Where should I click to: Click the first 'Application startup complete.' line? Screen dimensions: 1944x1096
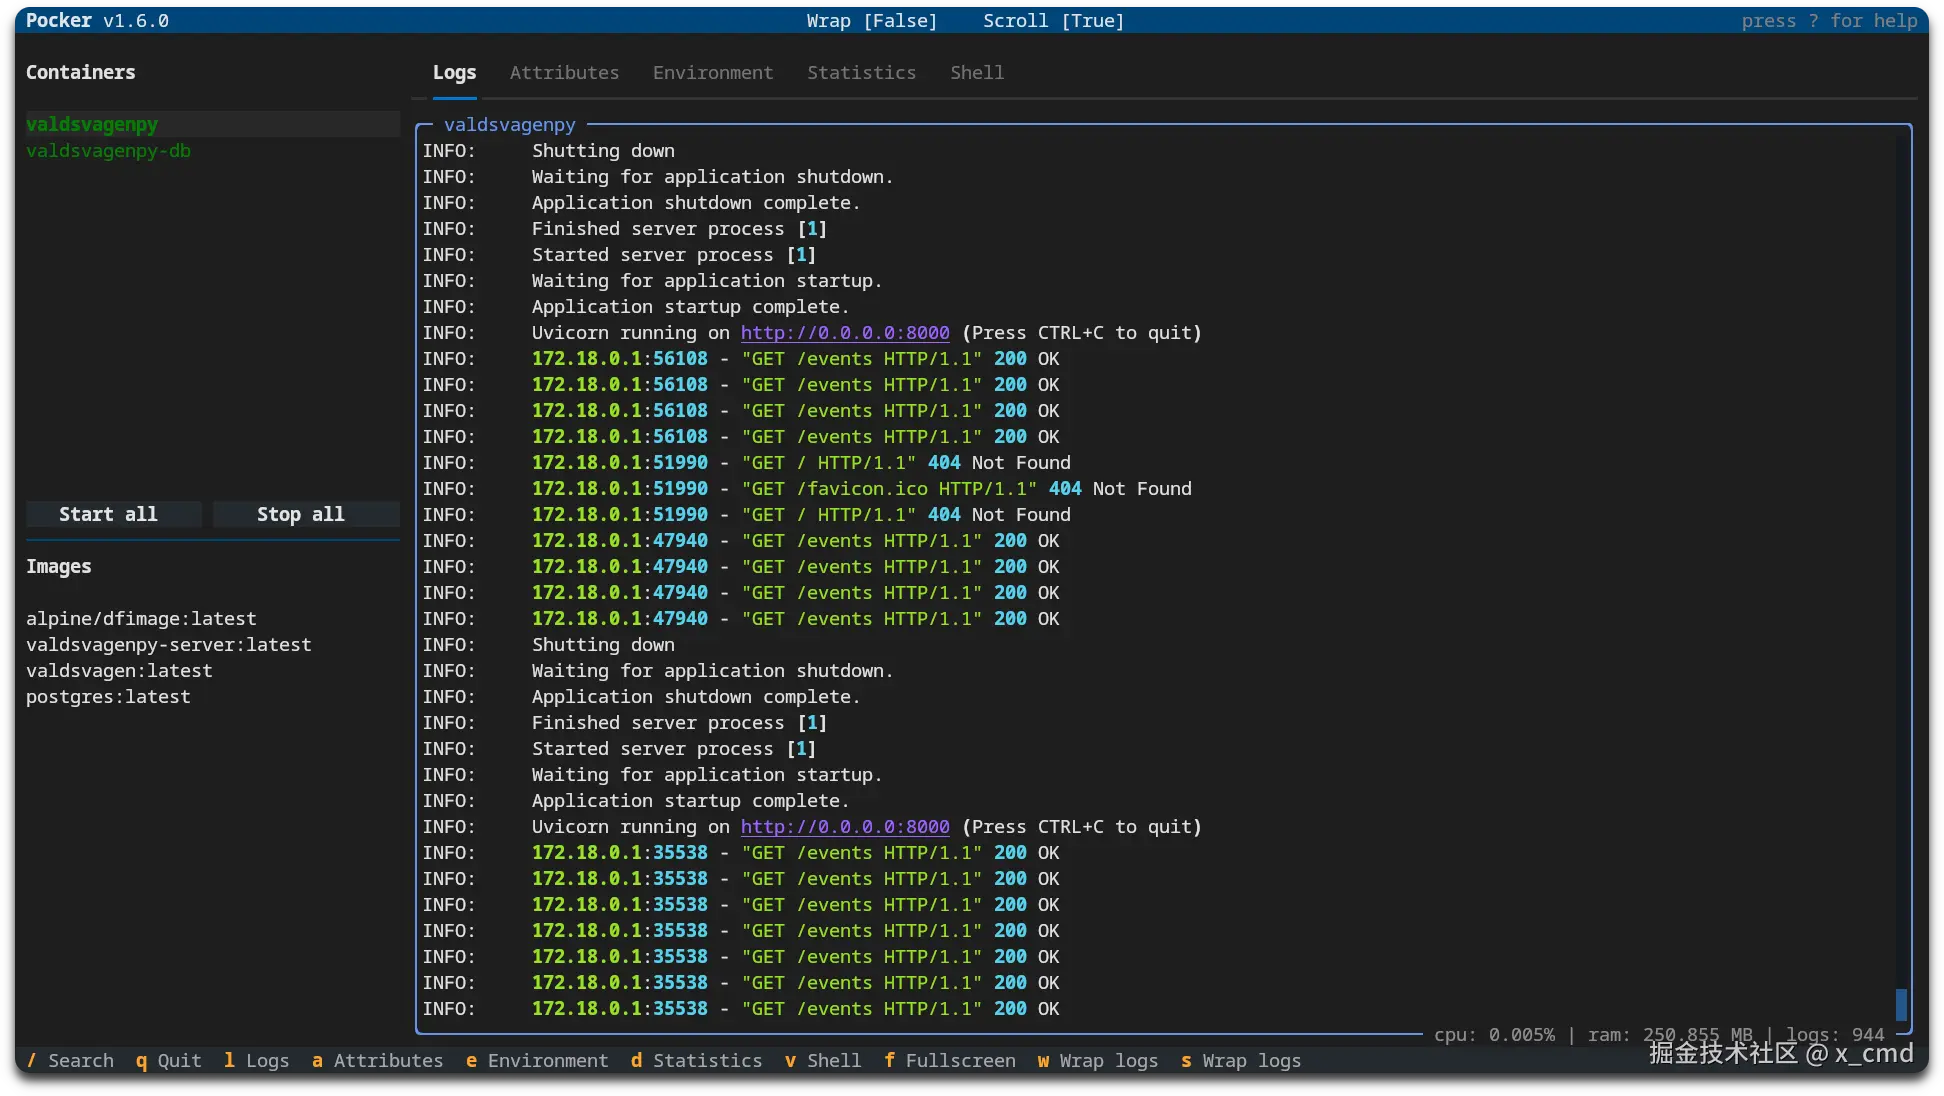pyautogui.click(x=636, y=307)
